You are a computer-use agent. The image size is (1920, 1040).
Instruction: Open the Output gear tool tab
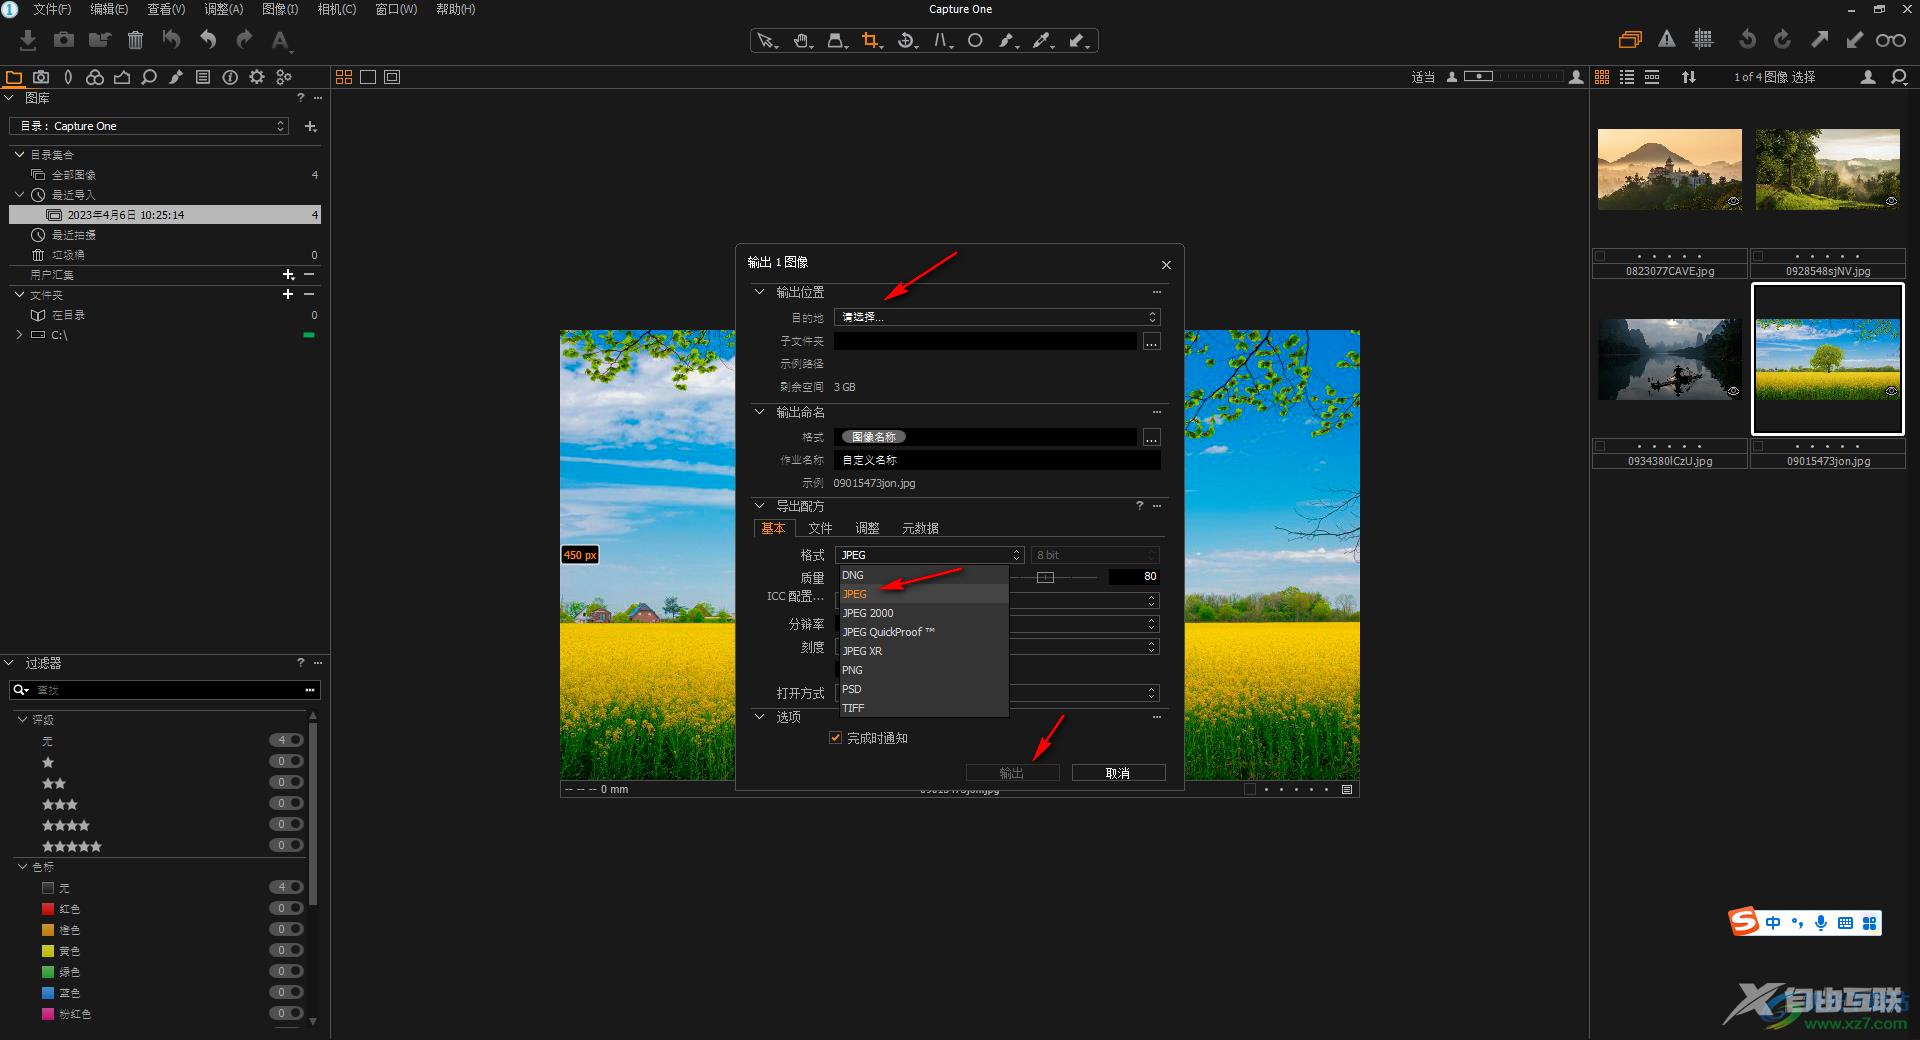[x=257, y=77]
